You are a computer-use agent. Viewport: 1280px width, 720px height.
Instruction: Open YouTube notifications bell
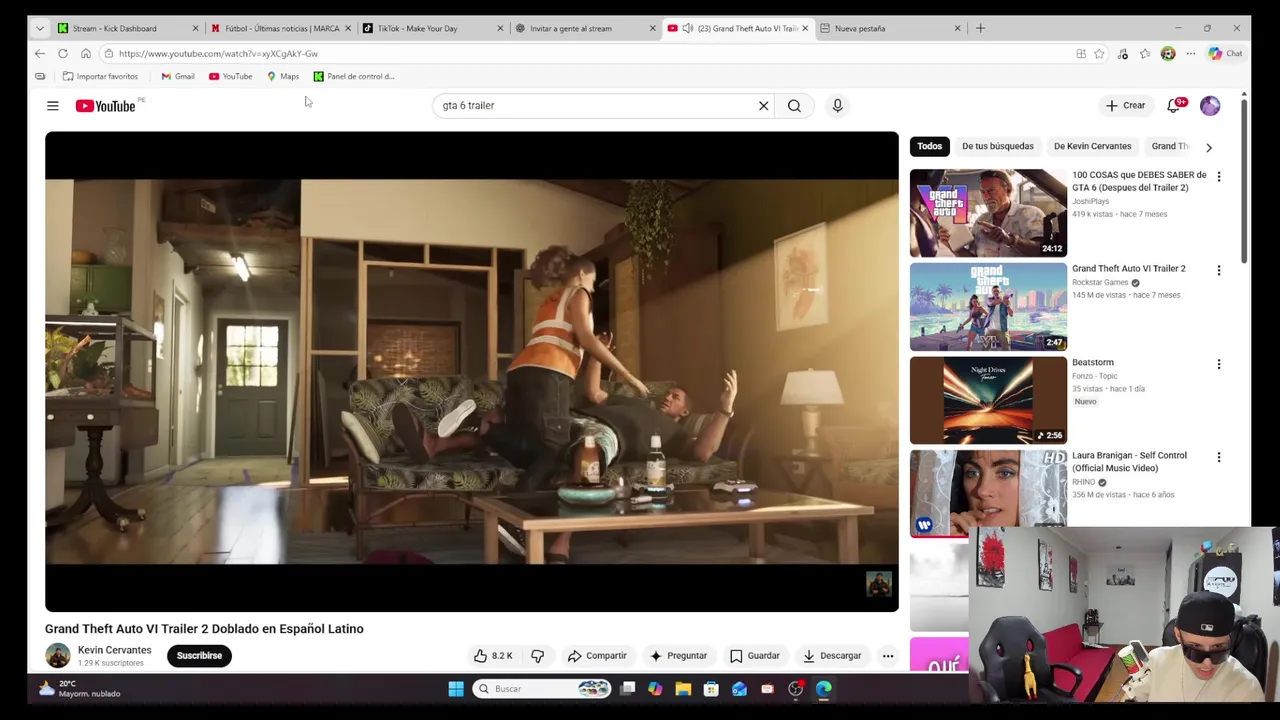click(x=1174, y=105)
